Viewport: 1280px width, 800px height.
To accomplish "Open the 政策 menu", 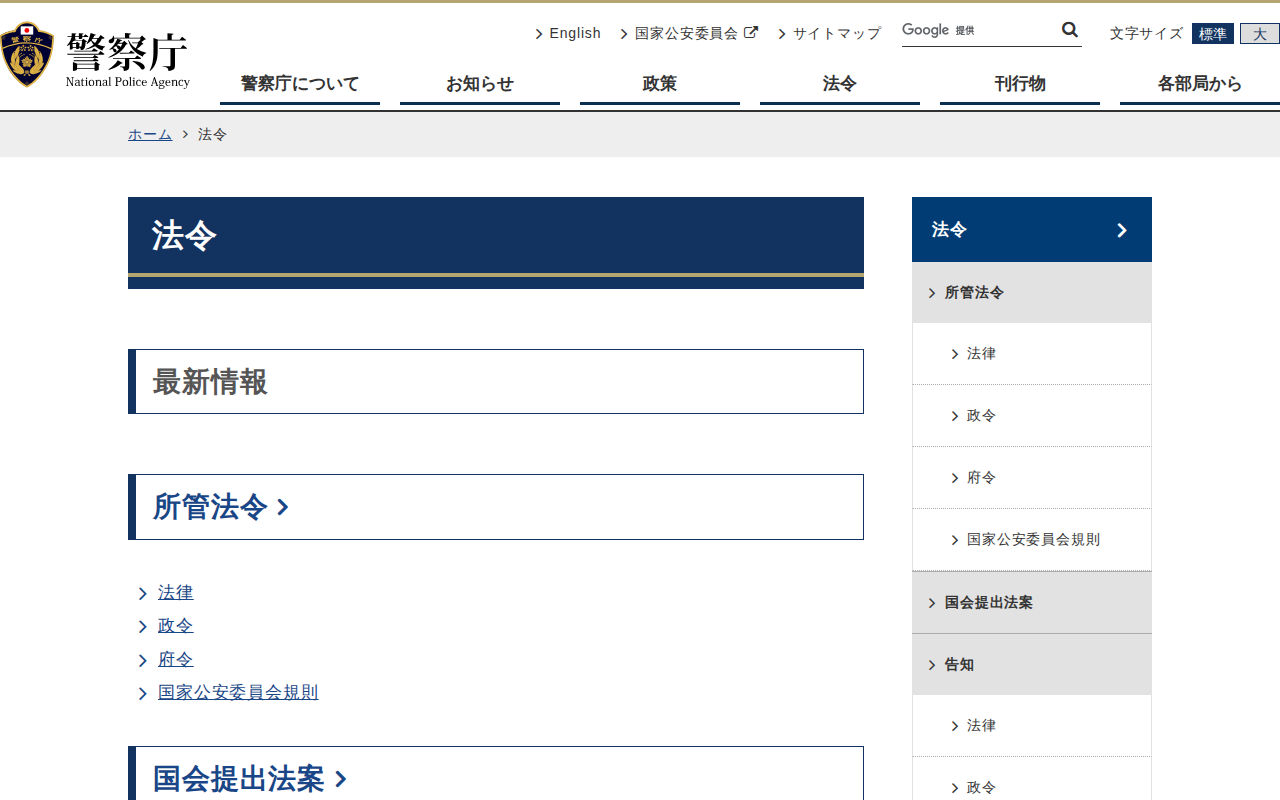I will 660,84.
